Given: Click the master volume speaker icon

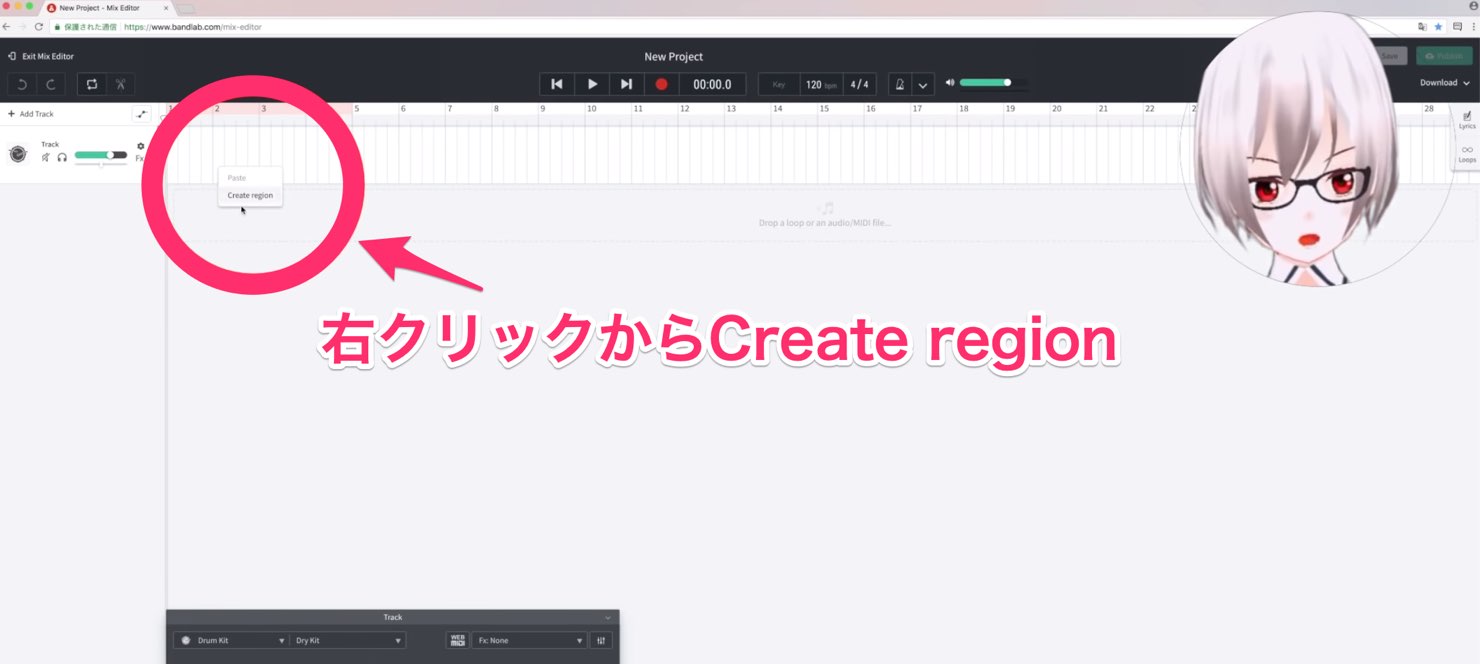Looking at the screenshot, I should click(x=950, y=82).
